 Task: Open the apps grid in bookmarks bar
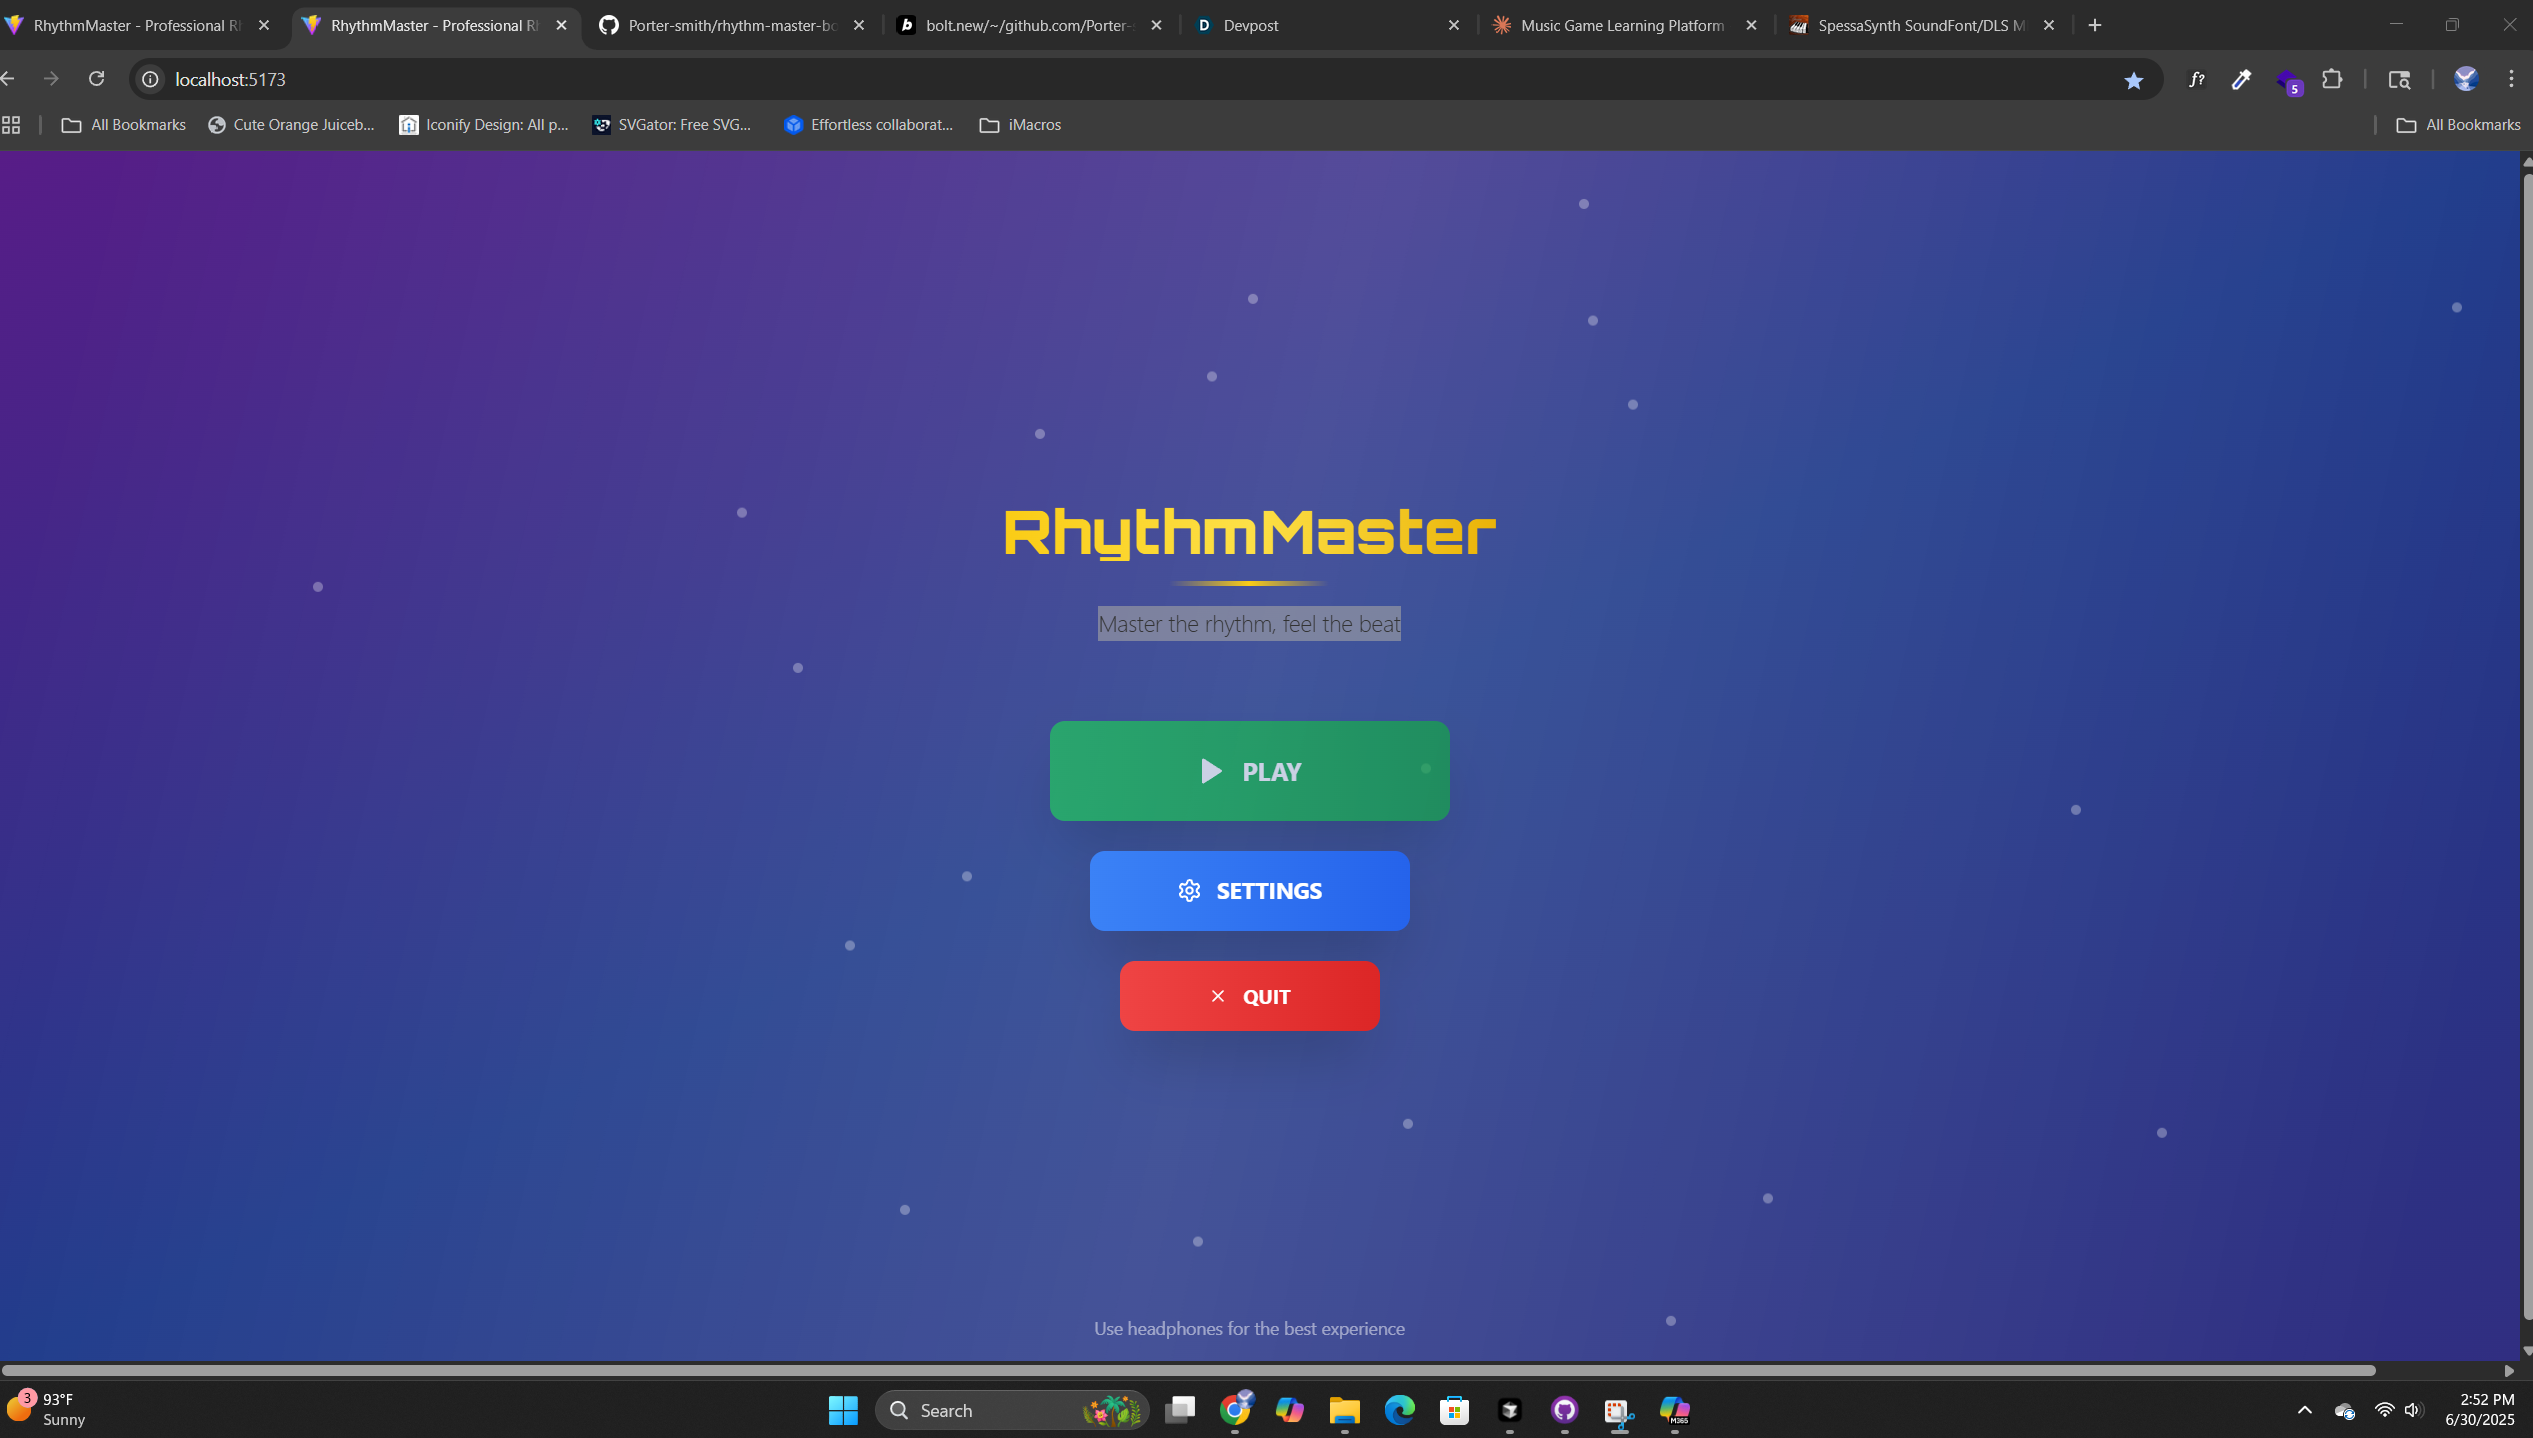pyautogui.click(x=11, y=125)
